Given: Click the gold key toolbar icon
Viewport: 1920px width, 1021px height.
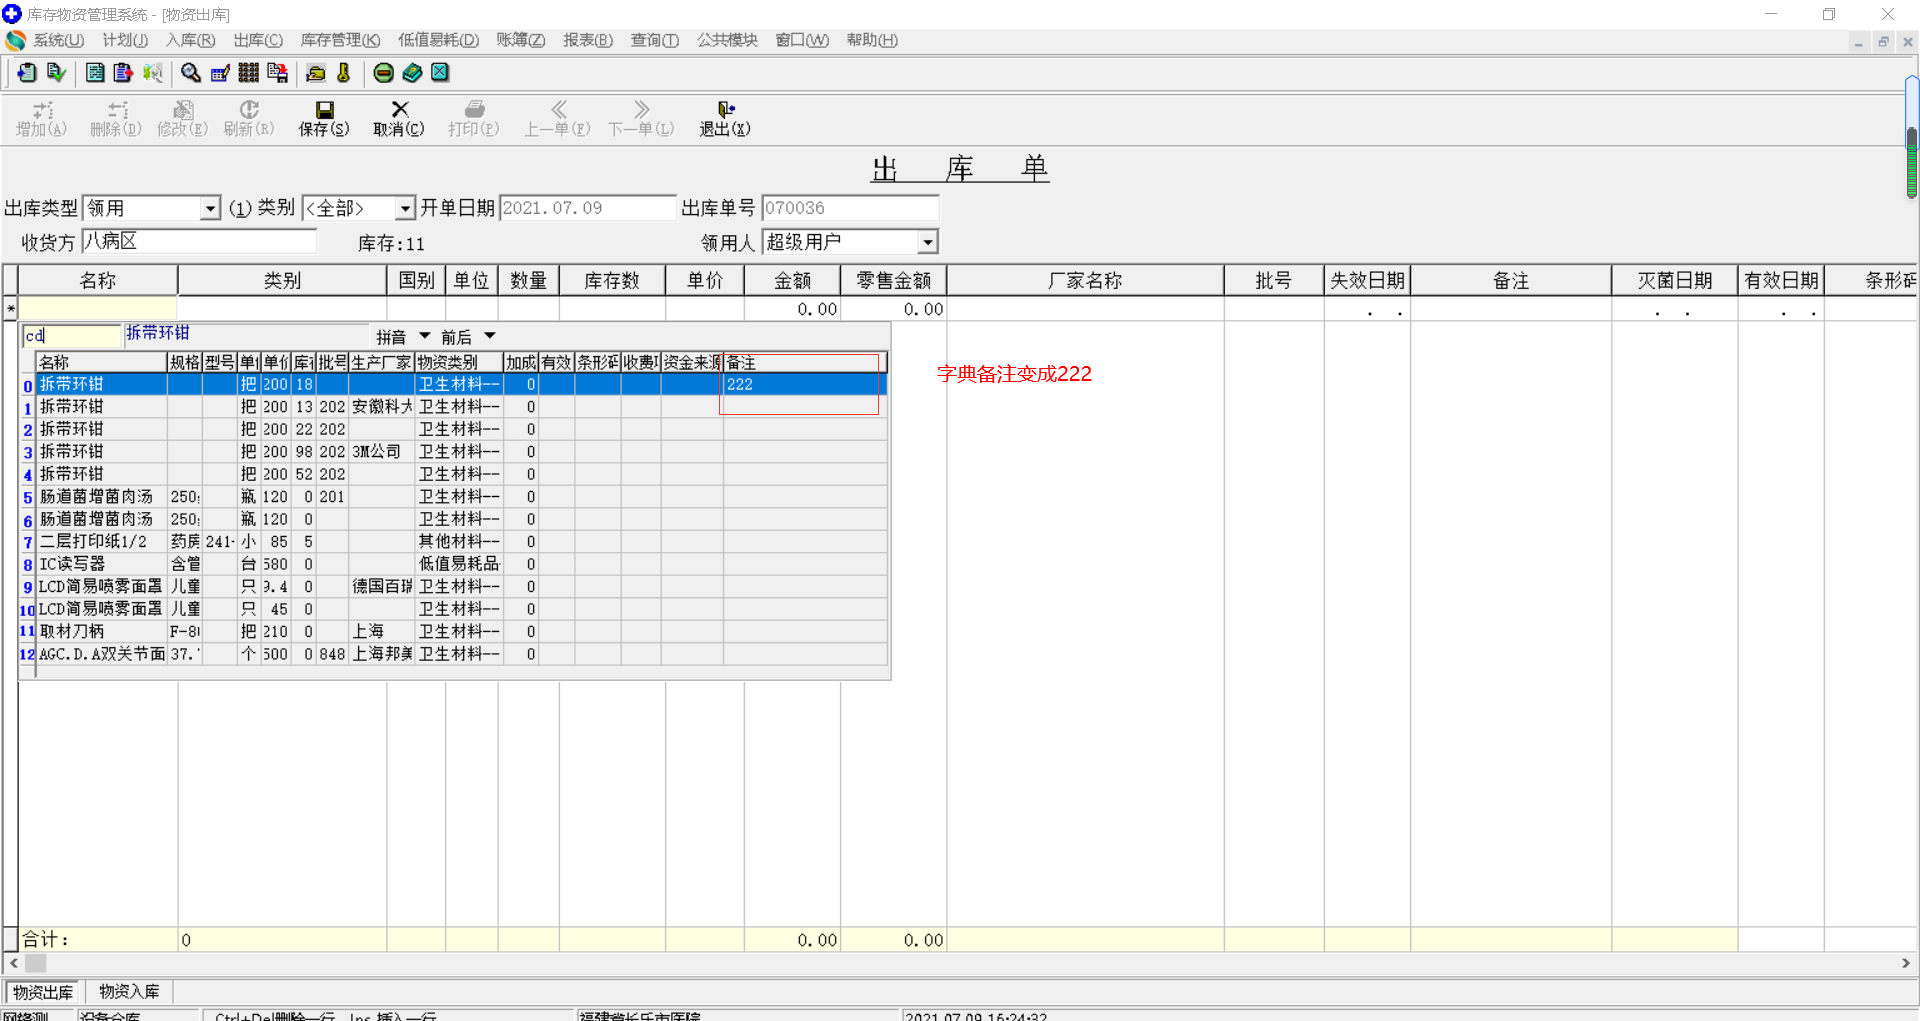Looking at the screenshot, I should pos(344,73).
